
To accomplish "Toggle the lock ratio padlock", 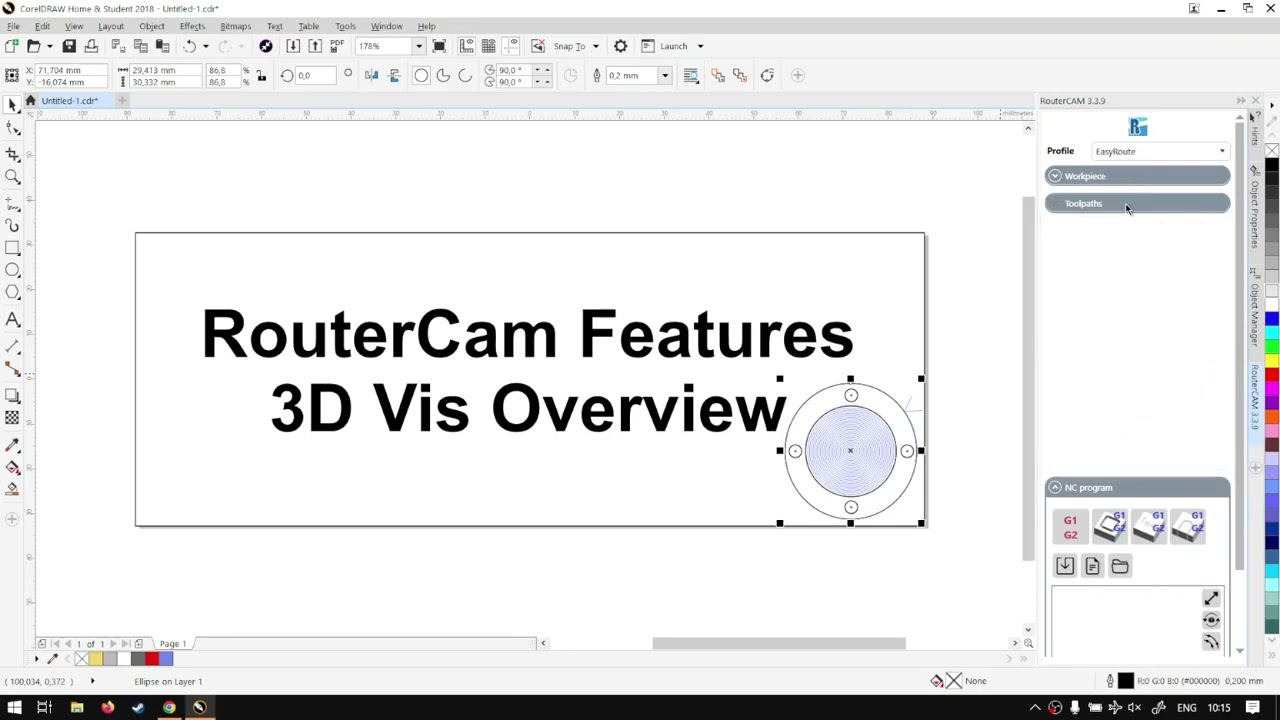I will tap(261, 76).
